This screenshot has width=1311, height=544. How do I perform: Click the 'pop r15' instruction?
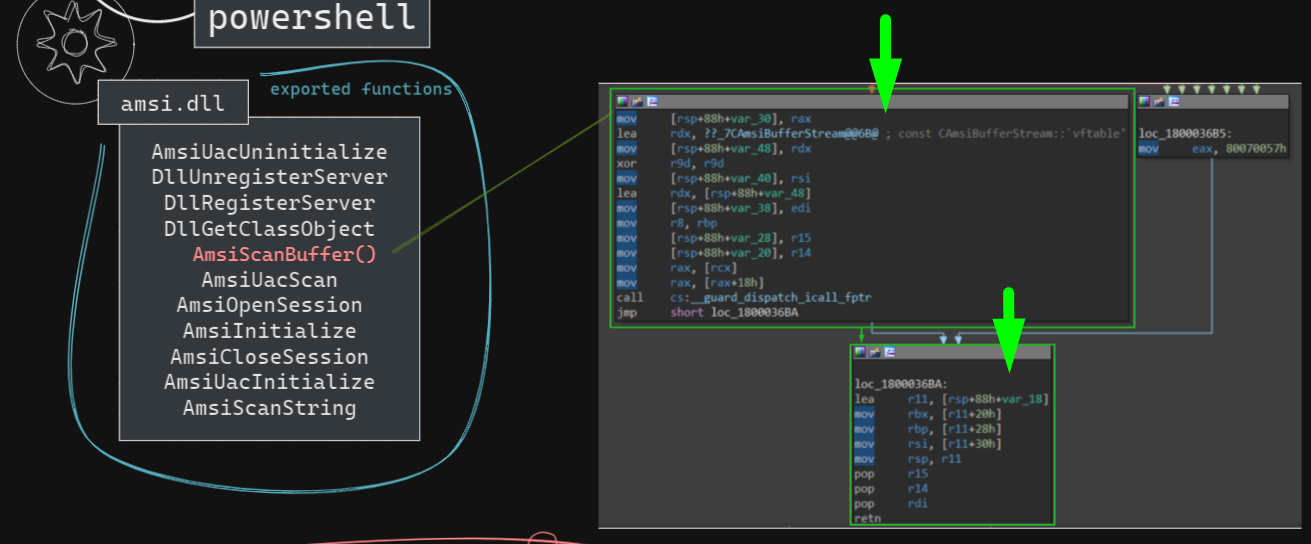[892, 474]
